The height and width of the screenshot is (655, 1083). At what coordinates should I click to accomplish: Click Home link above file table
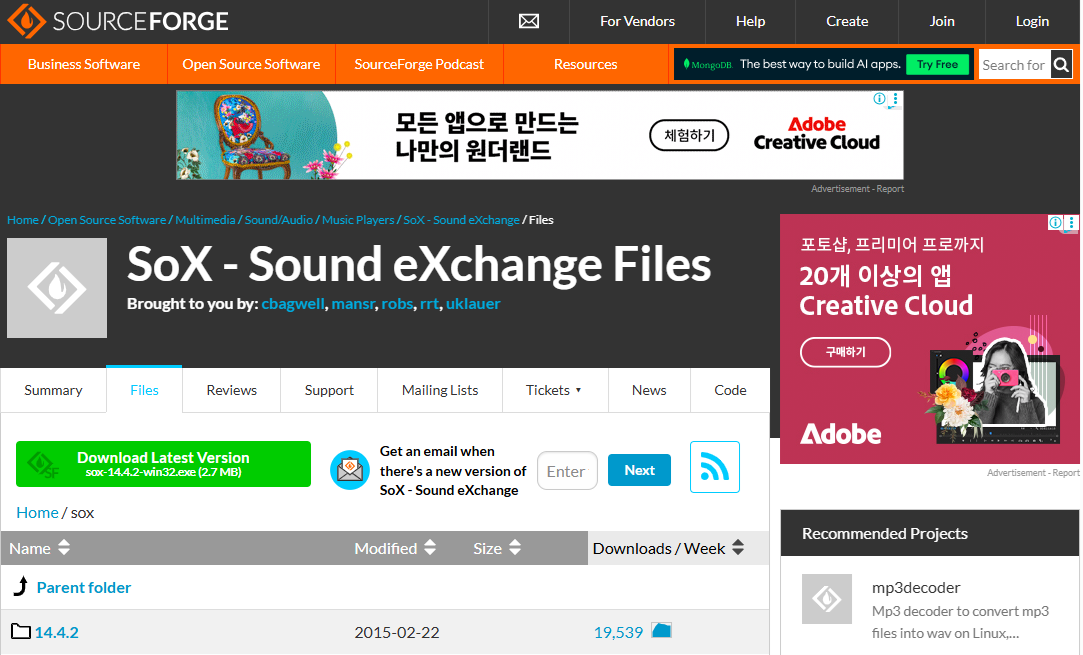point(37,513)
